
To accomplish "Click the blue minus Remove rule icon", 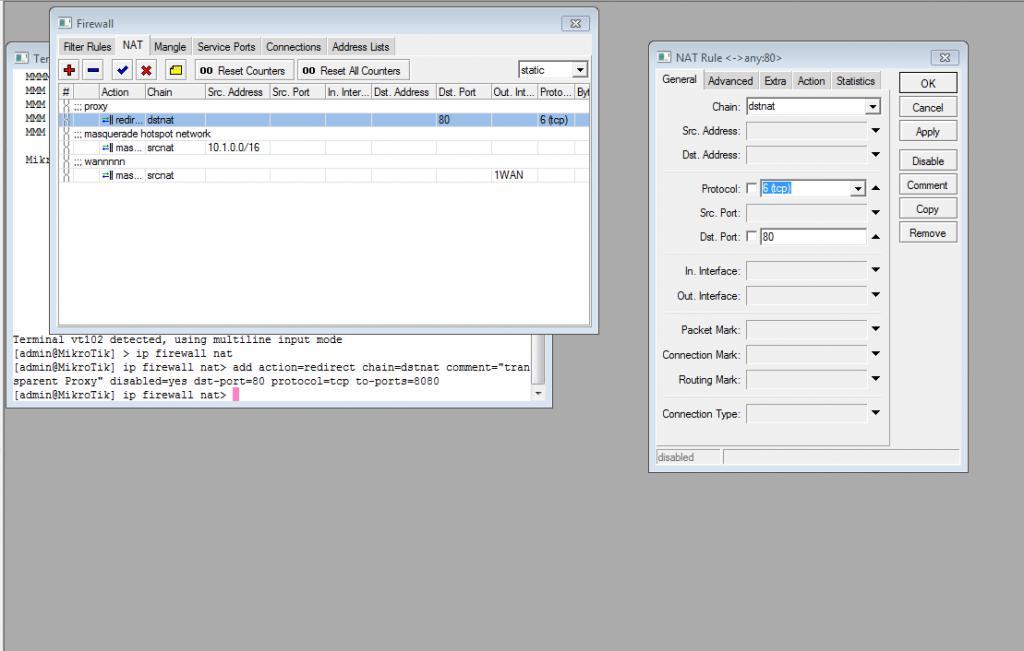I will 93,70.
